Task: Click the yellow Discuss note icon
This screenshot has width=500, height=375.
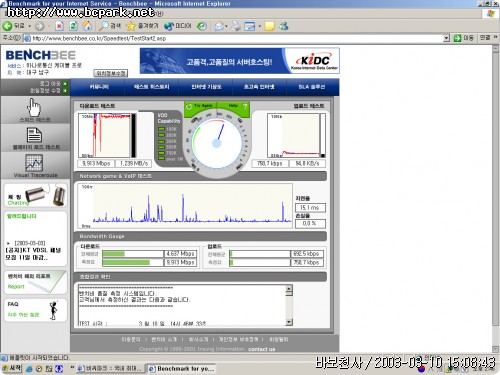Action: click(x=269, y=26)
